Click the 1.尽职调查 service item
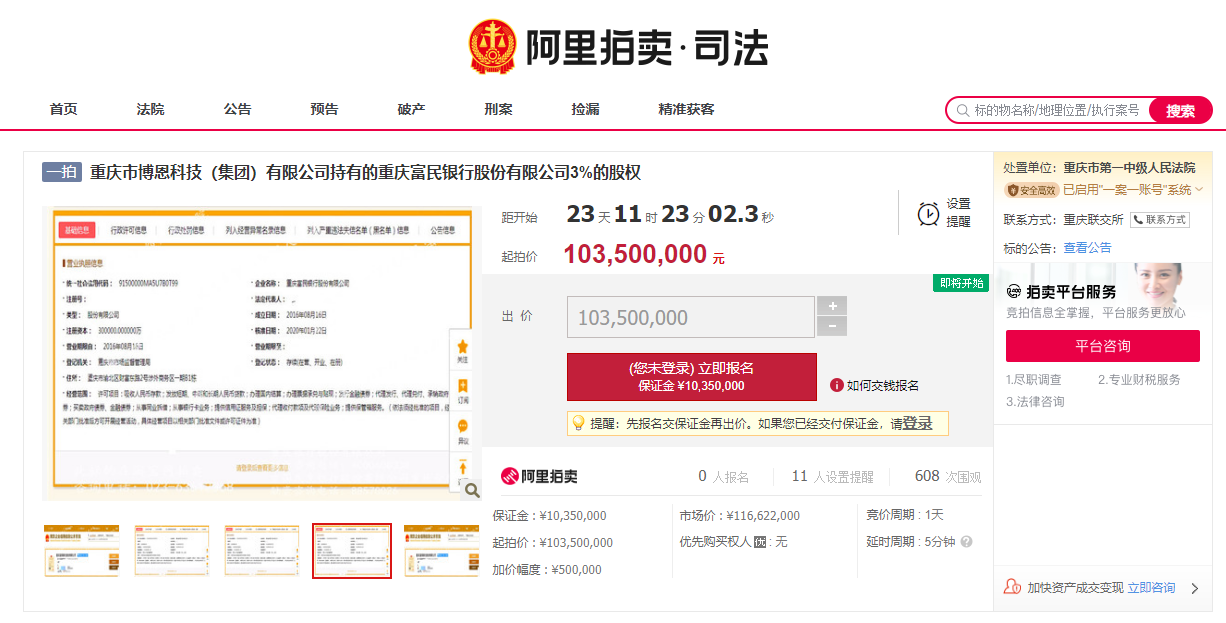 [x=1034, y=380]
